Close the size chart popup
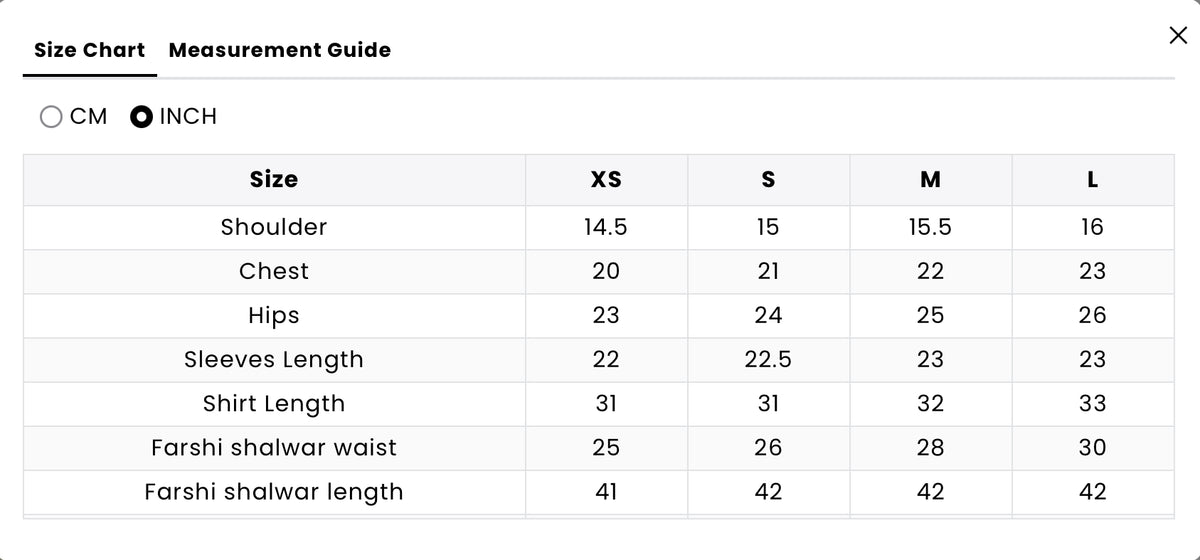Viewport: 1200px width, 560px height. tap(1178, 36)
